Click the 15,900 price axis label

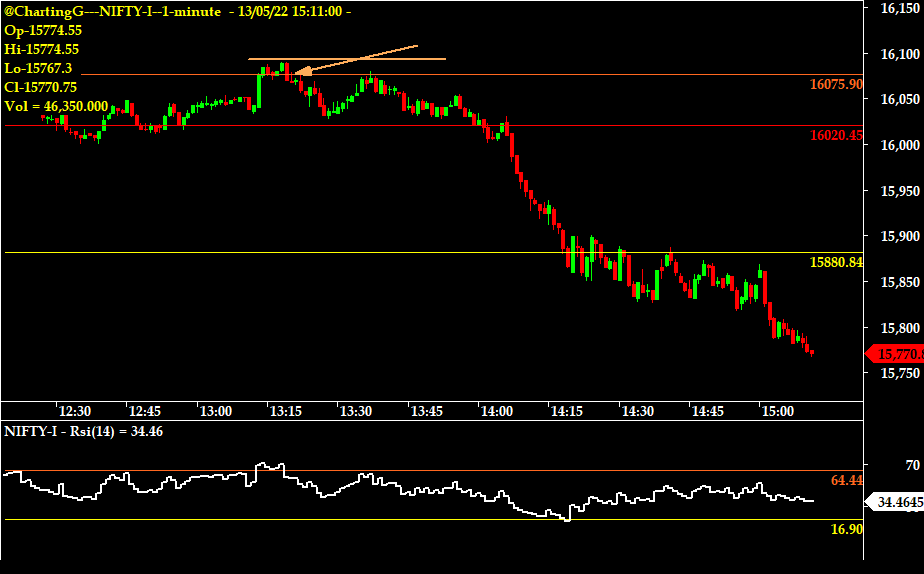click(900, 236)
